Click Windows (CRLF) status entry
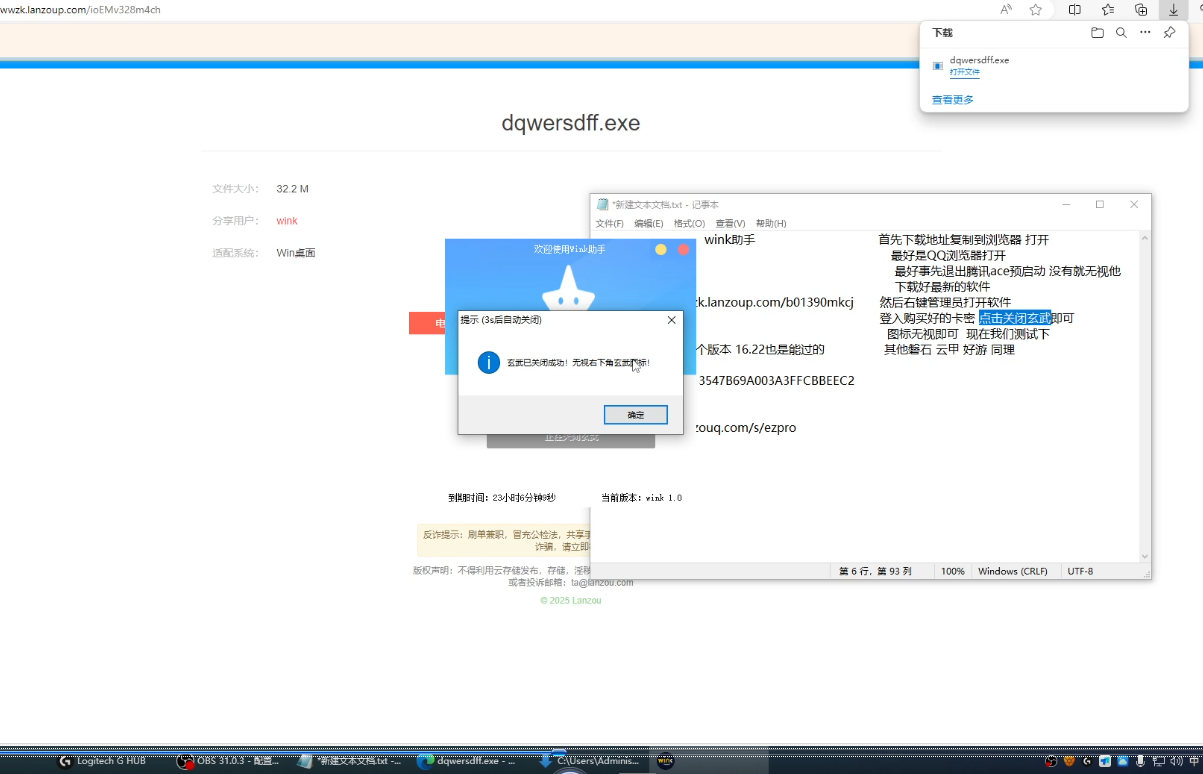Viewport: 1203px width, 774px height. point(1013,571)
